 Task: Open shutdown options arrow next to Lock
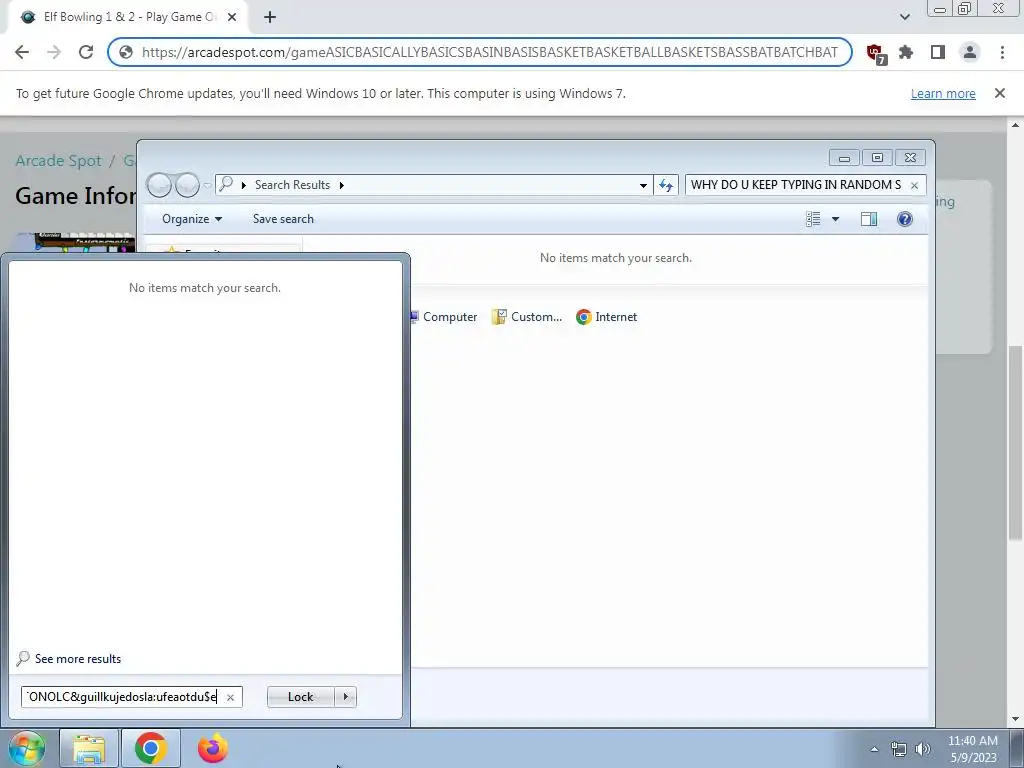coord(345,697)
